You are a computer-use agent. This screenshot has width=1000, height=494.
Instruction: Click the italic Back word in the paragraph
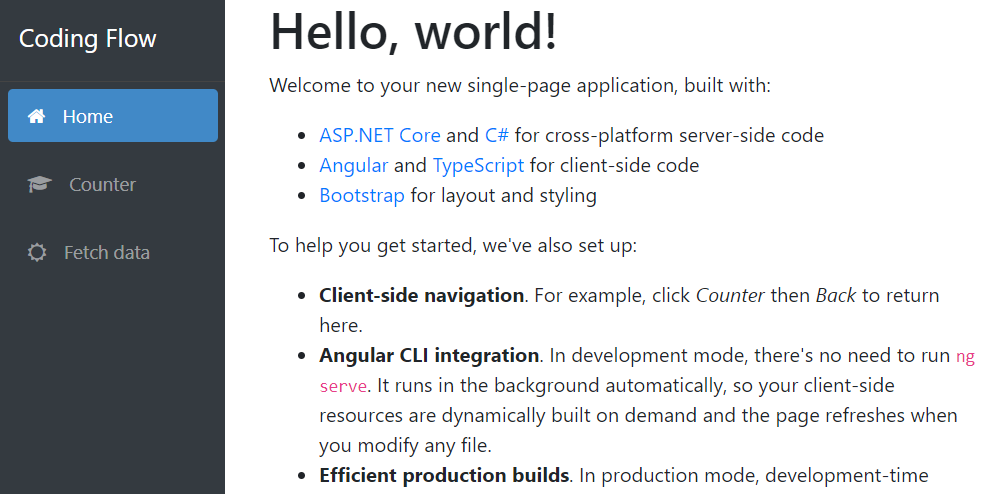(836, 295)
